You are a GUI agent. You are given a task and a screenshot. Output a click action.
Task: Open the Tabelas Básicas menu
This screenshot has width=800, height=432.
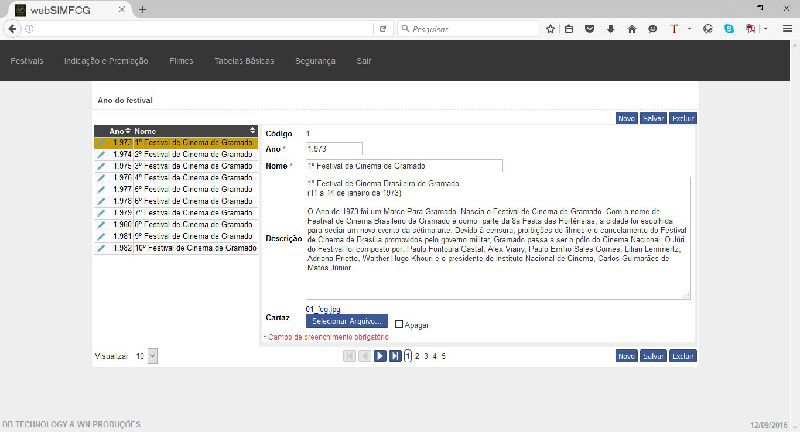[x=244, y=61]
